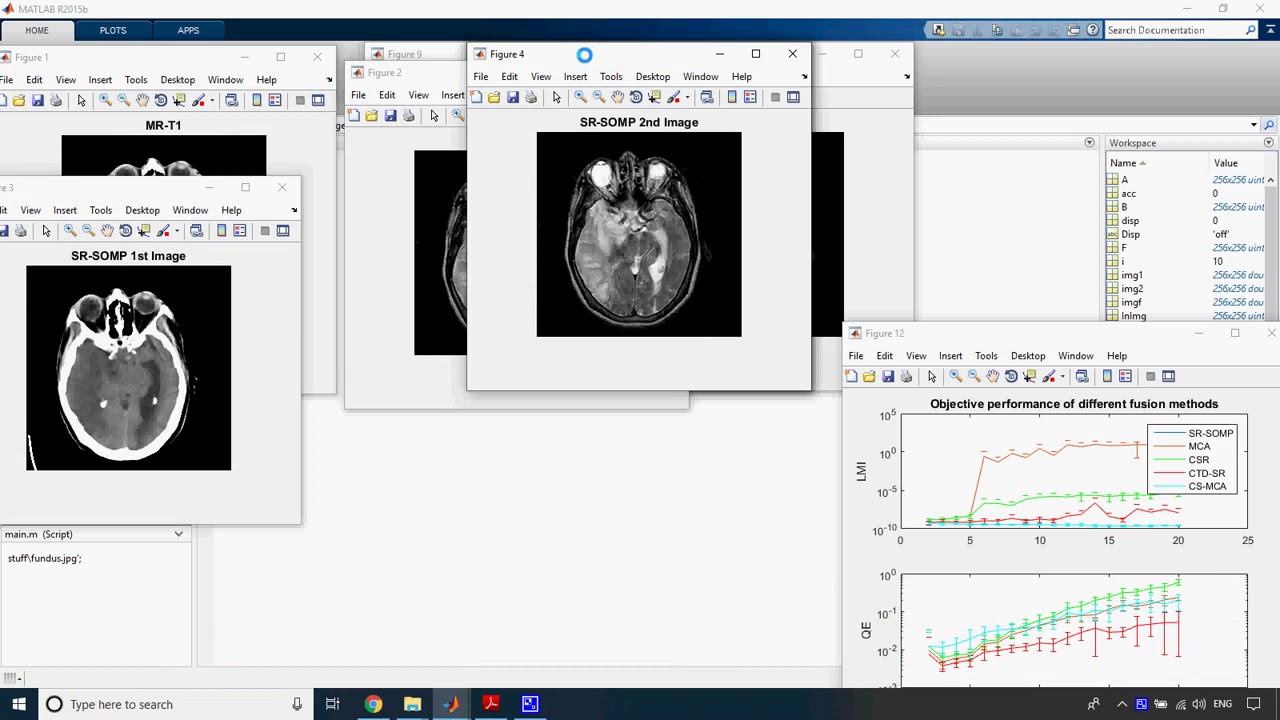Select Edit Plot arrow in Figure 4 toolbar
The image size is (1280, 720).
click(x=557, y=97)
